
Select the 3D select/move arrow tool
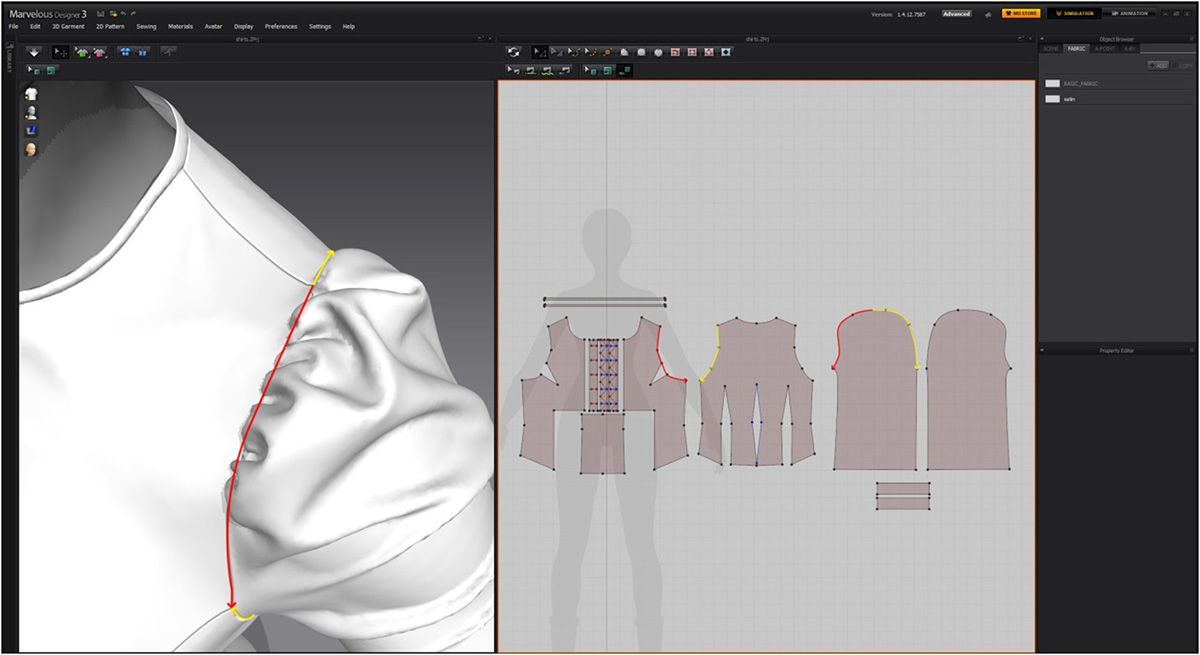pos(61,51)
